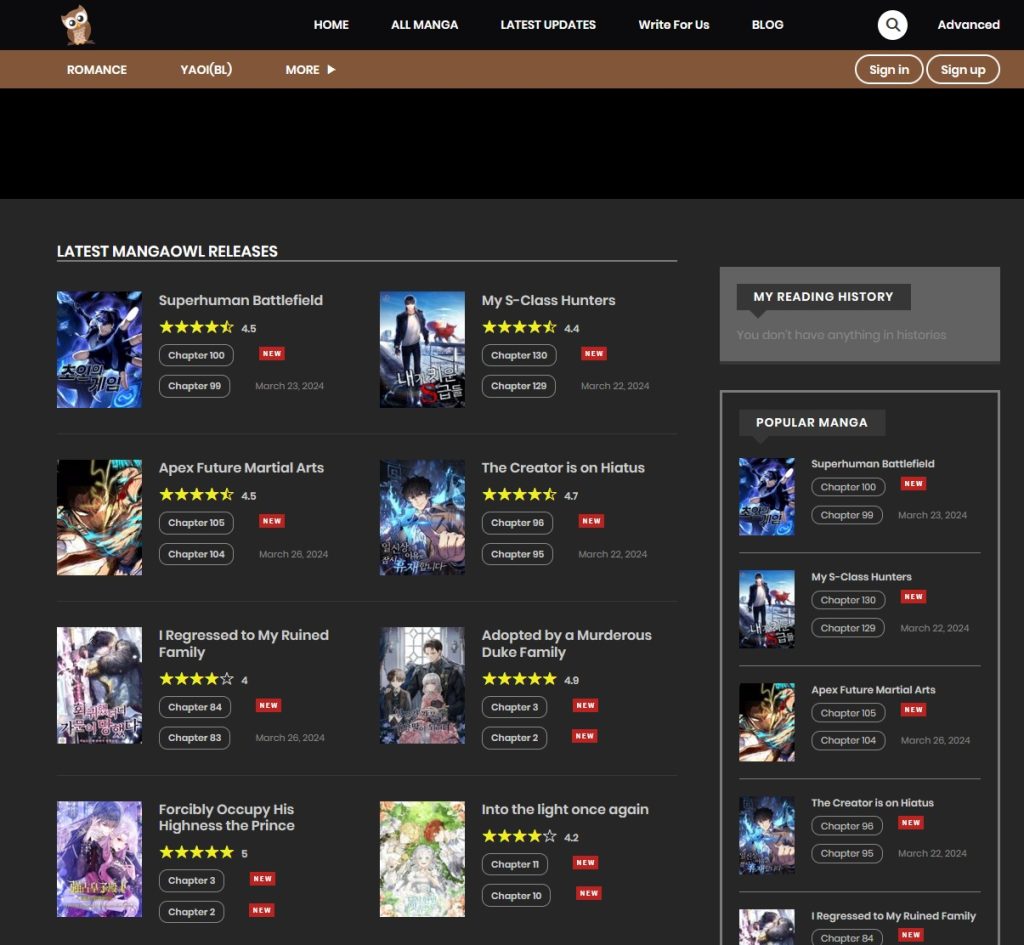Open The Creator is on Hiatus cover in releases
Image resolution: width=1024 pixels, height=945 pixels.
[423, 517]
